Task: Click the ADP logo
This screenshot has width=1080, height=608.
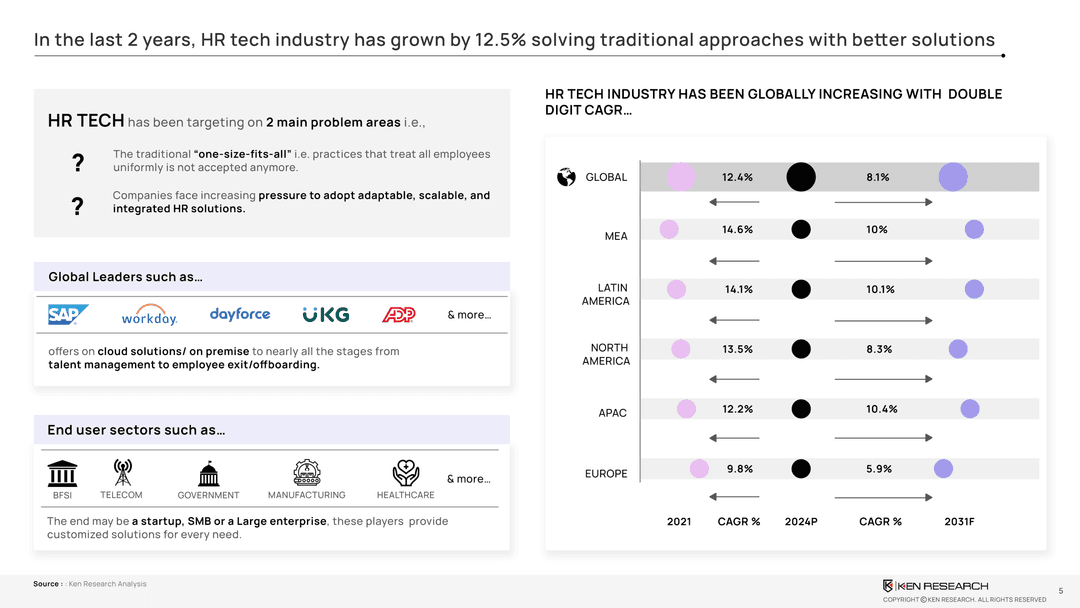Action: click(398, 315)
